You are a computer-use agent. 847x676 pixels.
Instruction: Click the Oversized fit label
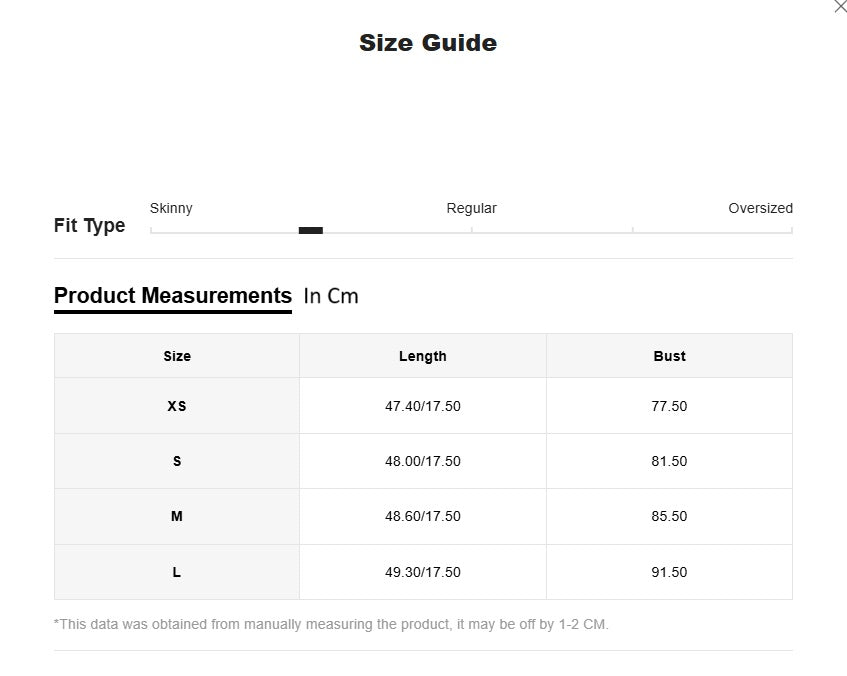pyautogui.click(x=760, y=208)
